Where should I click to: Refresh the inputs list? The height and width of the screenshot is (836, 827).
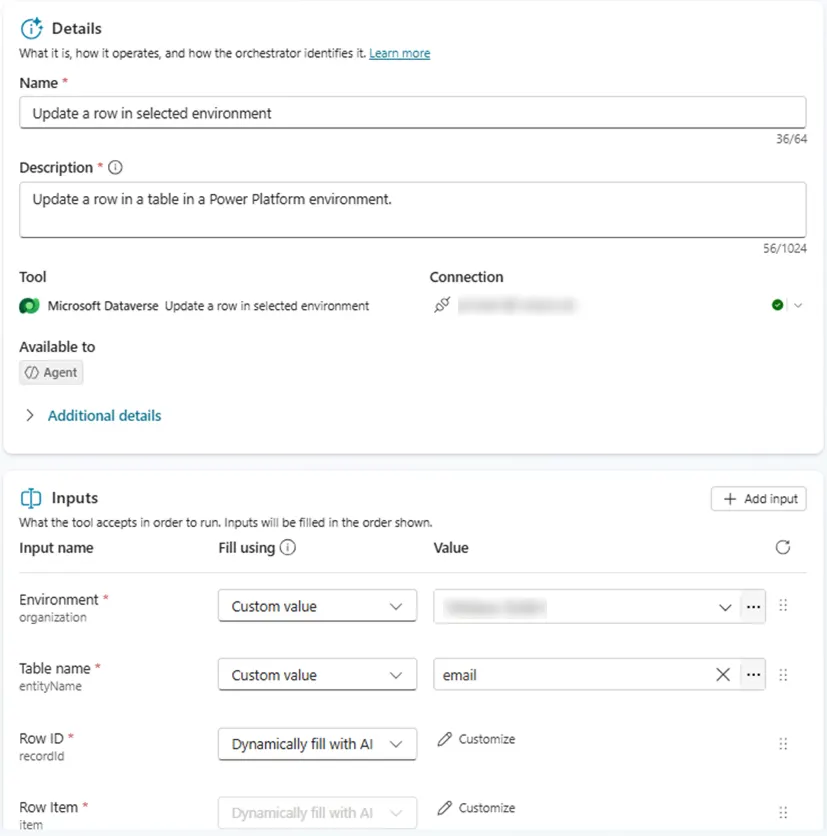coord(783,547)
